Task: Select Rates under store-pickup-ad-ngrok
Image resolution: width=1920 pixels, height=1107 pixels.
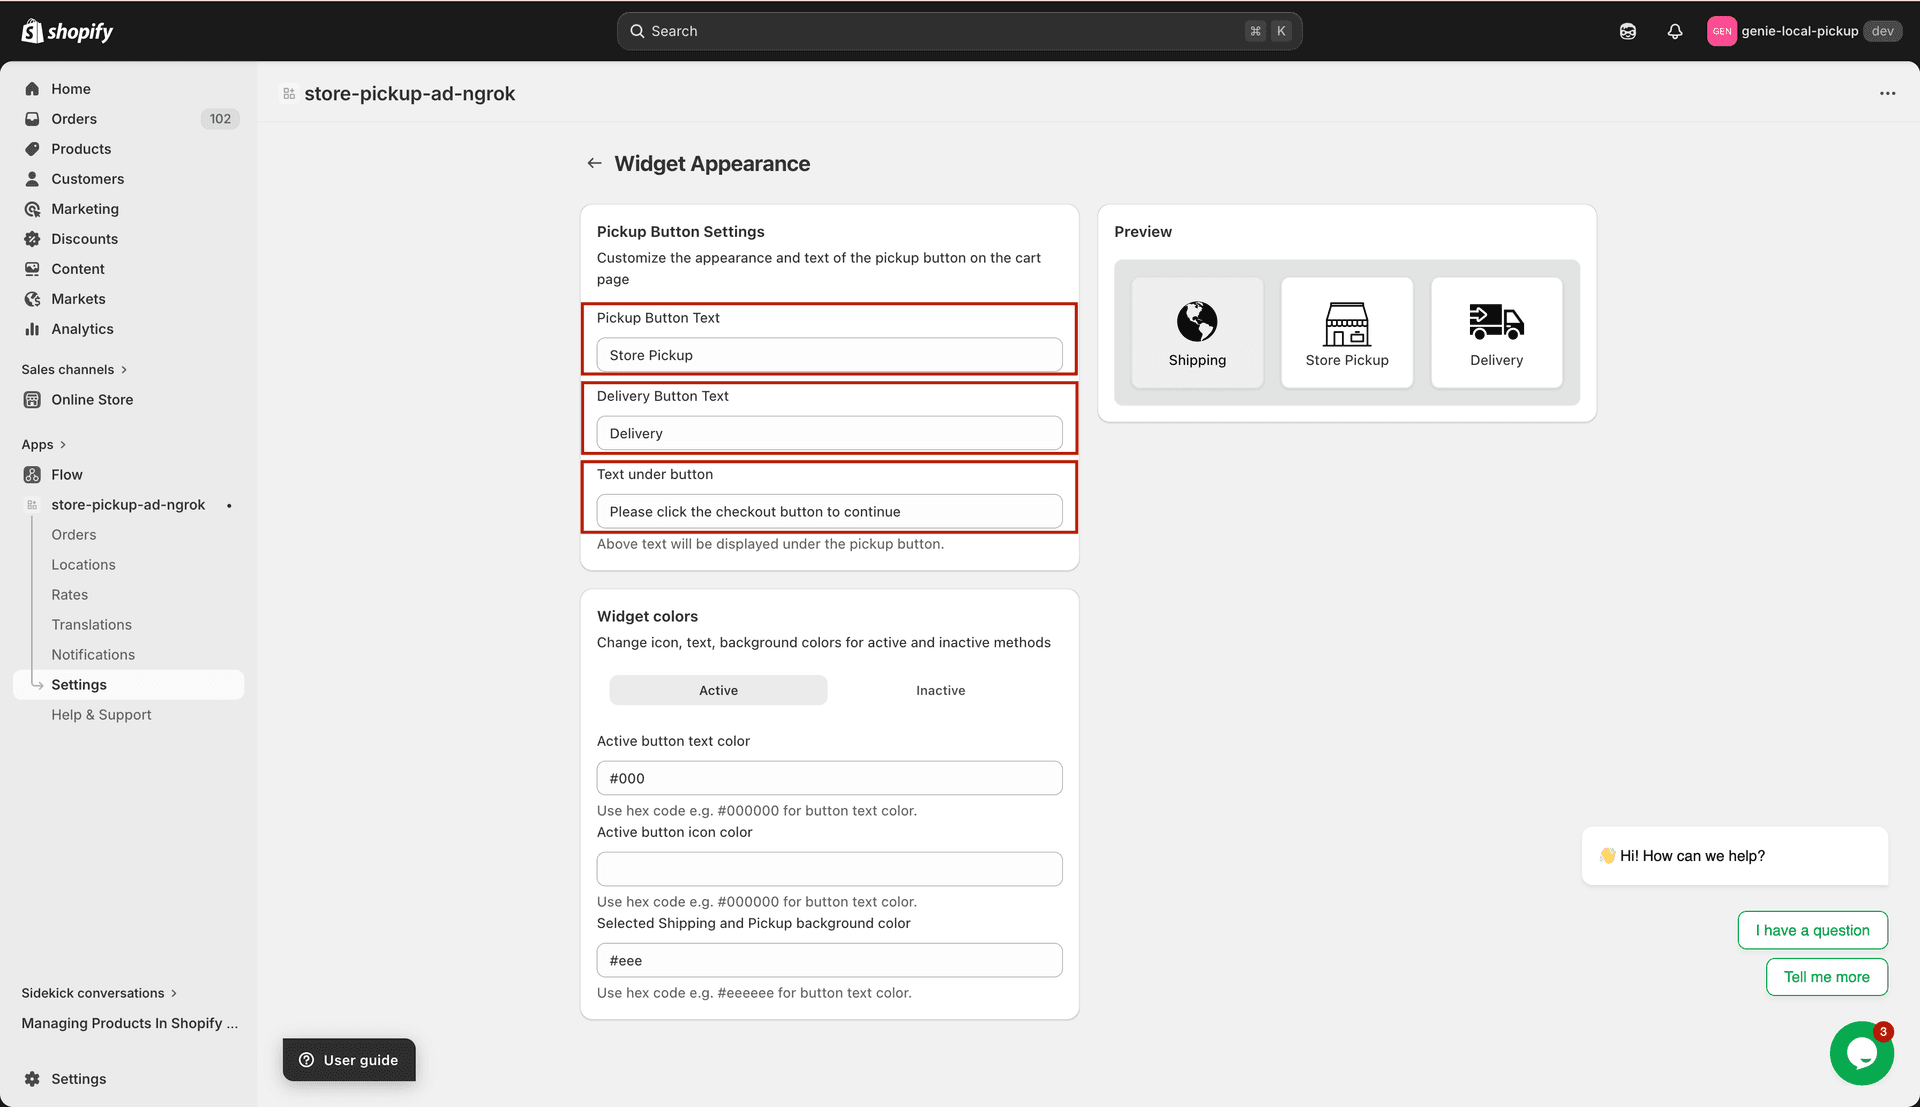Action: [69, 594]
